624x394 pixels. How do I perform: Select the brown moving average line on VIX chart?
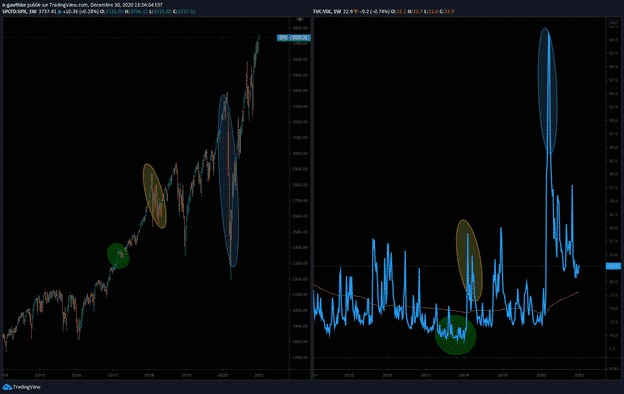point(446,310)
